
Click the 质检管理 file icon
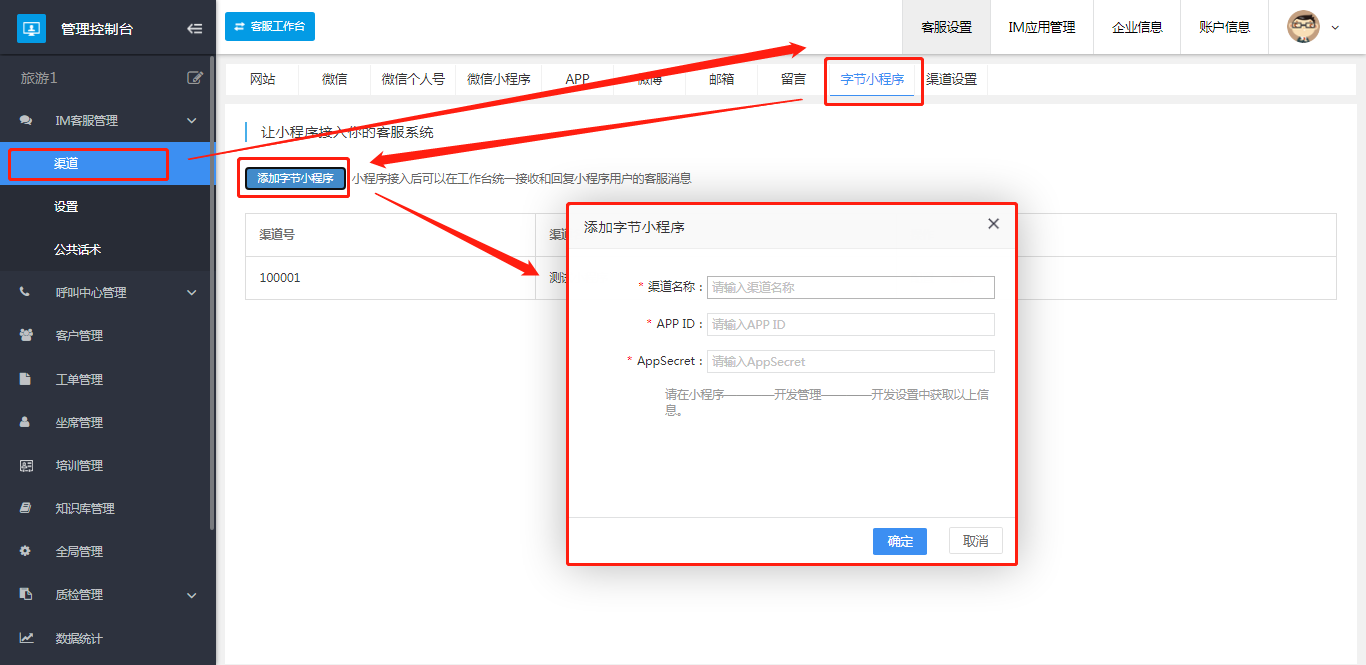[26, 594]
